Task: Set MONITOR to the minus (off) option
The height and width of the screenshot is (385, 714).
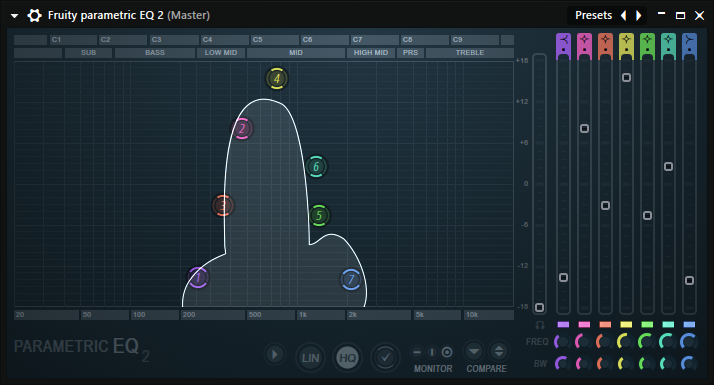Action: click(417, 352)
